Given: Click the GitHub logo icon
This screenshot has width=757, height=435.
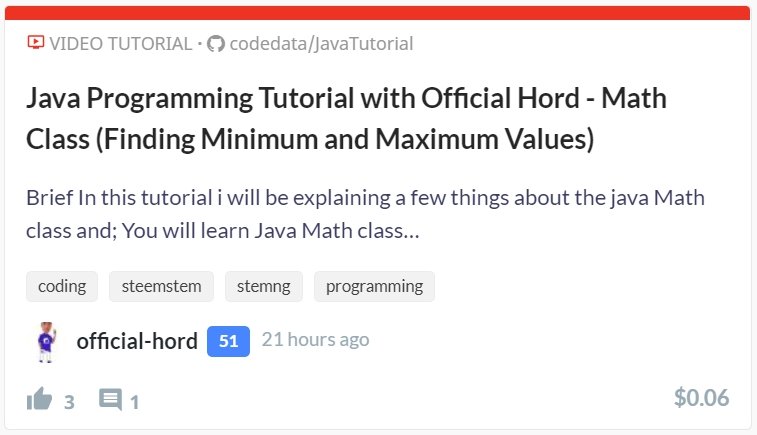Looking at the screenshot, I should click(215, 43).
